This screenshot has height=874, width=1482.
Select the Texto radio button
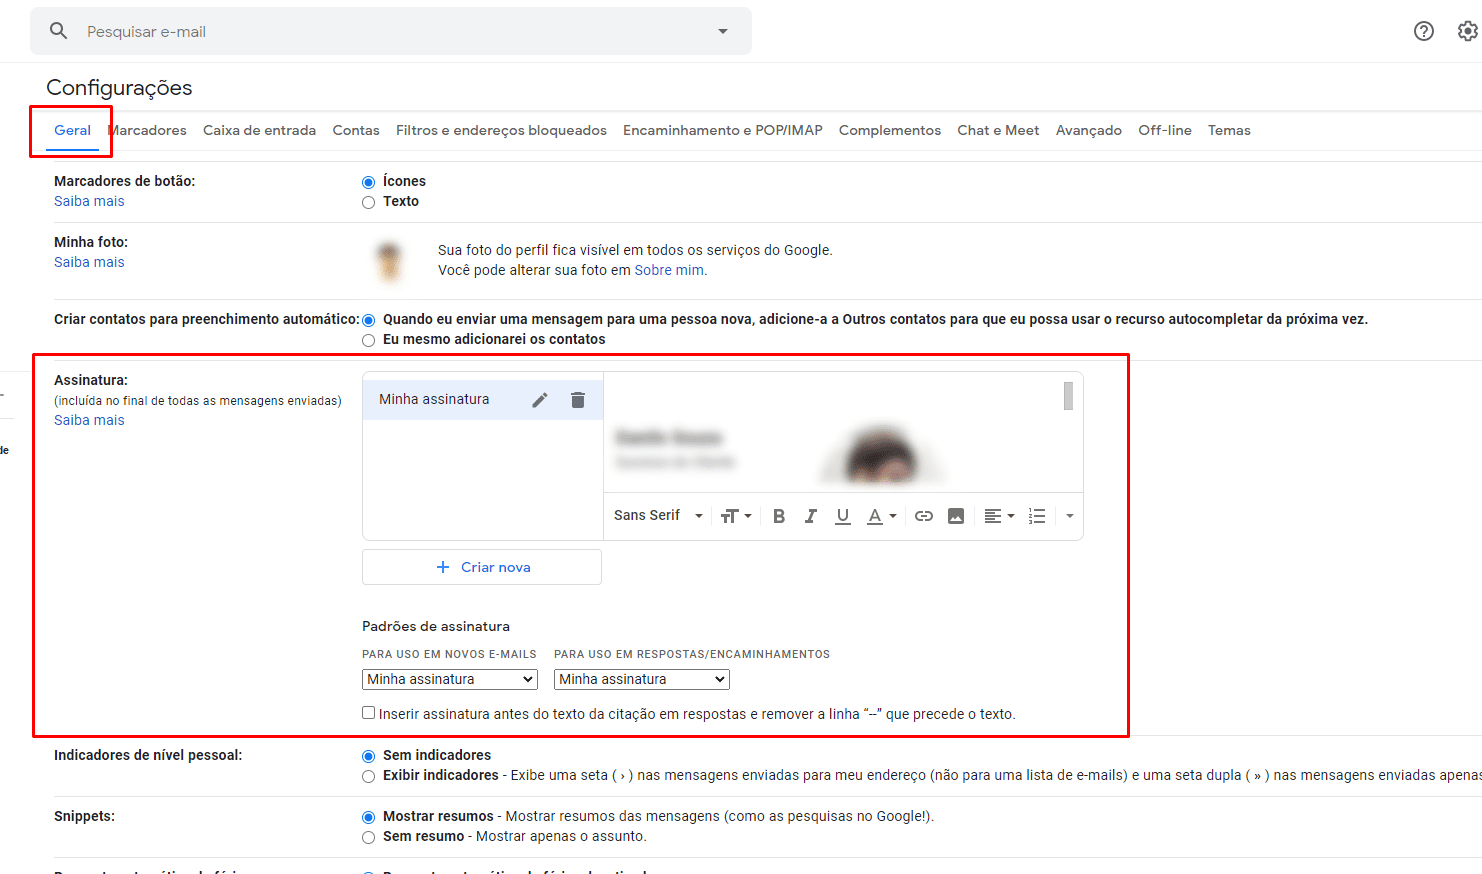tap(369, 202)
